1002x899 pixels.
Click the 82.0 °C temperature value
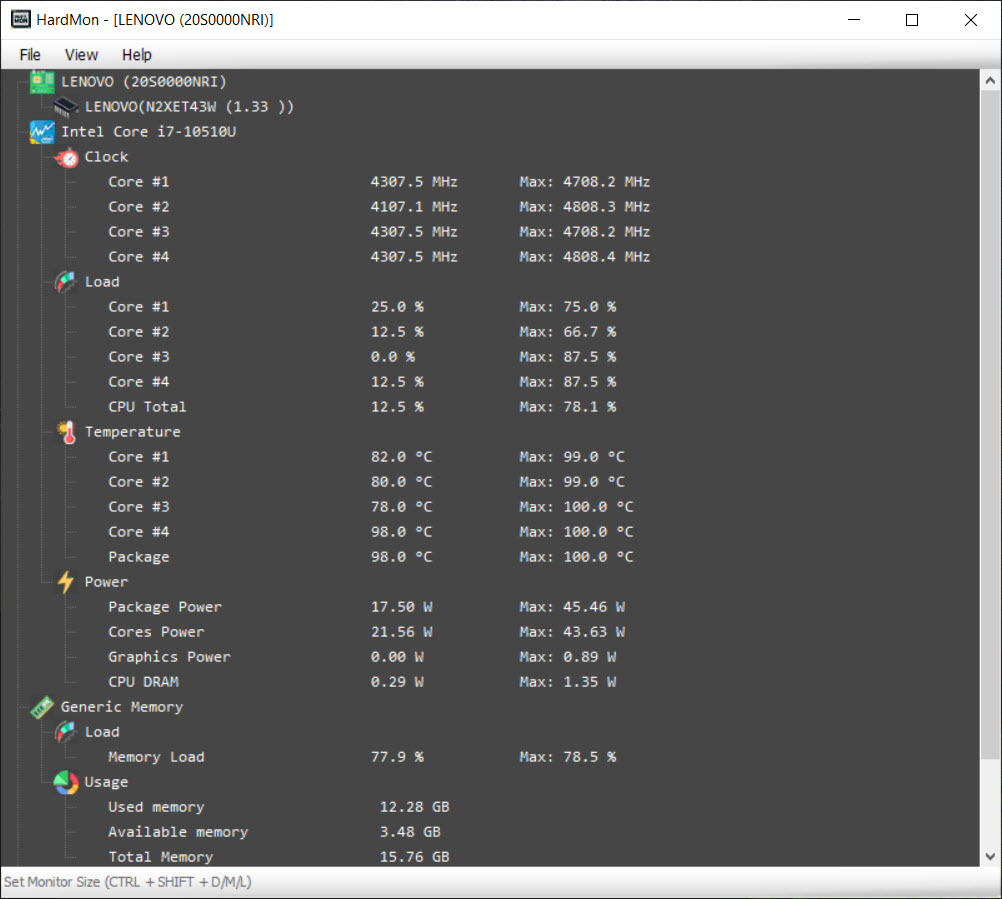pos(401,457)
